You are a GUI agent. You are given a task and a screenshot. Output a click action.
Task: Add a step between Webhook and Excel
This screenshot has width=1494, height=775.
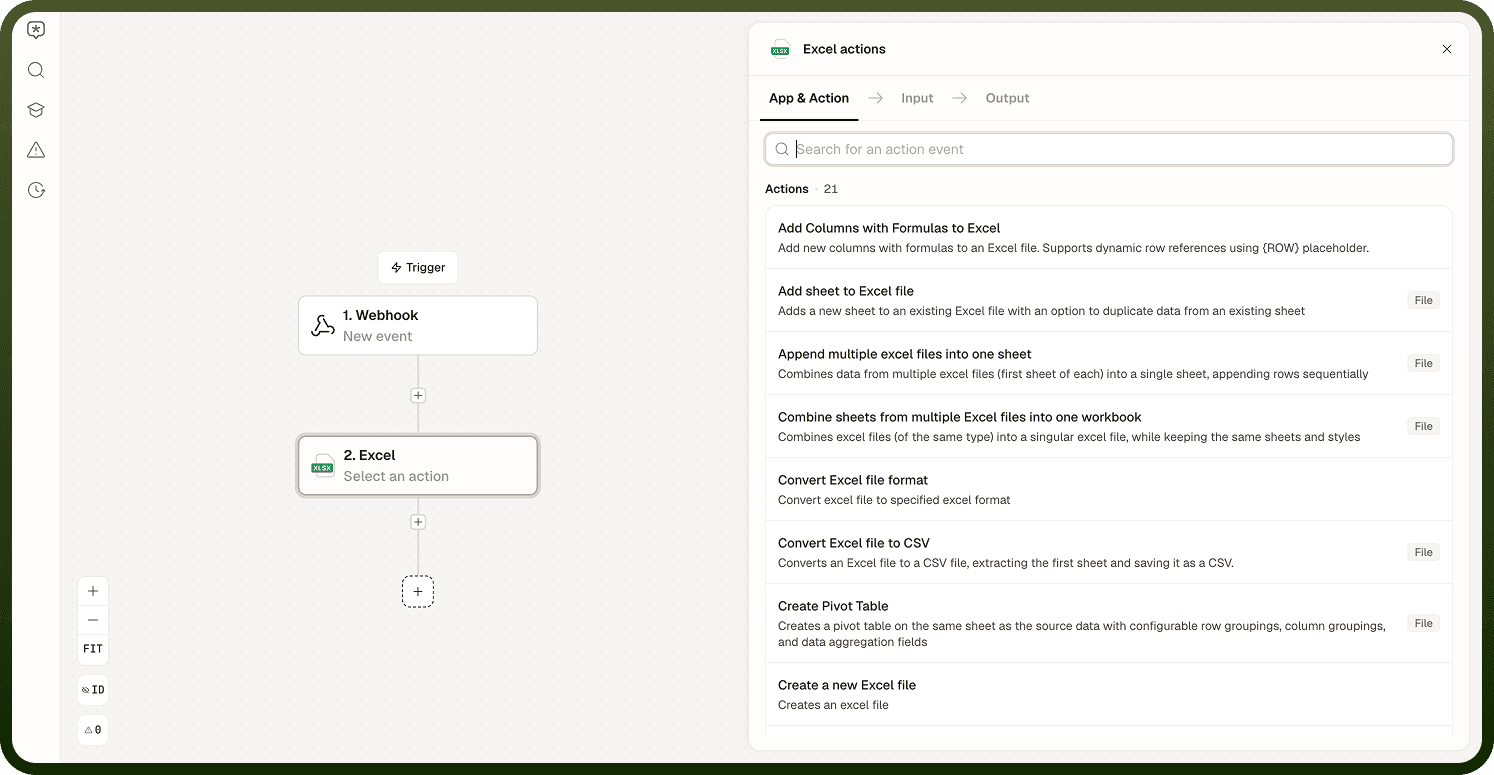click(x=418, y=395)
